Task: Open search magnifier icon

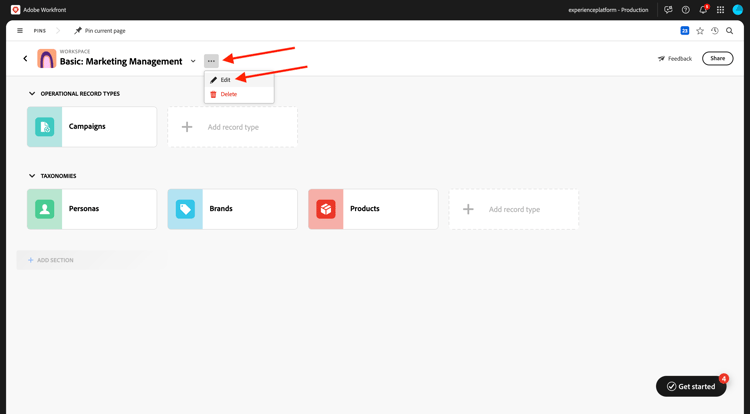Action: click(x=729, y=31)
